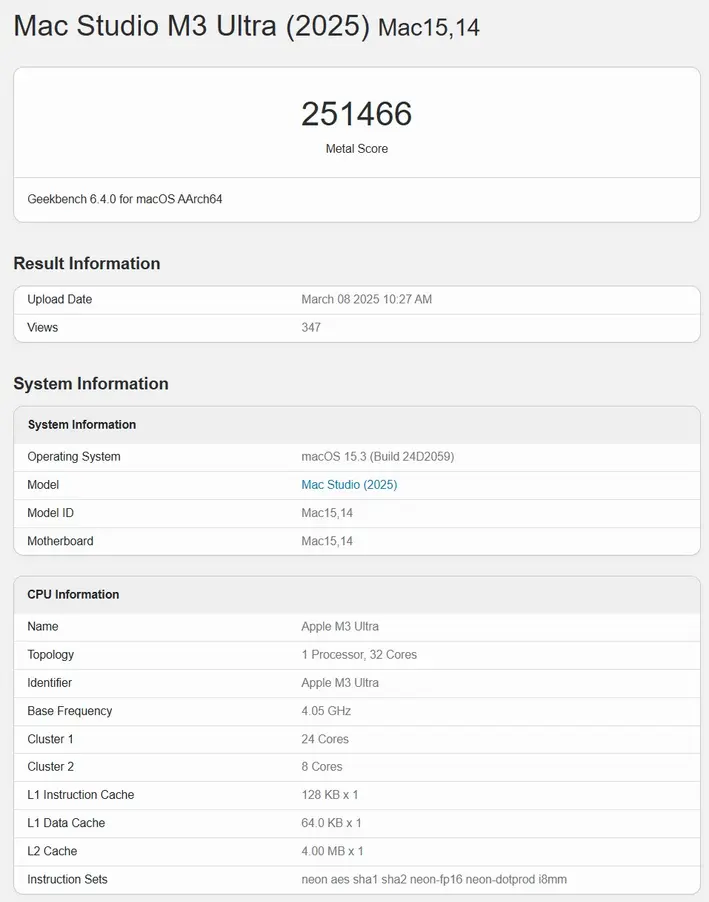Click the Motherboard value in table

click(x=327, y=541)
